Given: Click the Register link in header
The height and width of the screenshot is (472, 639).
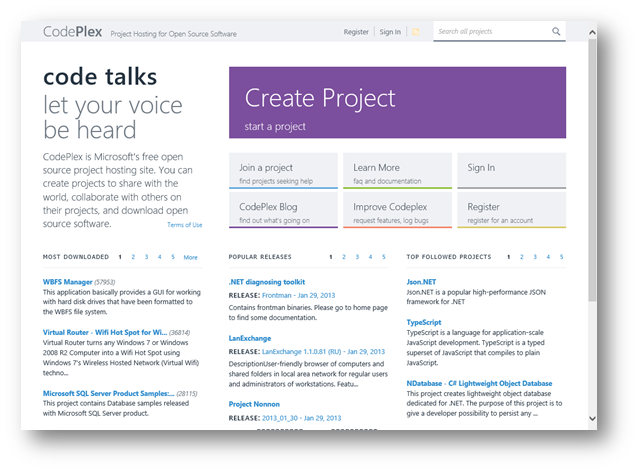Looking at the screenshot, I should coord(356,32).
